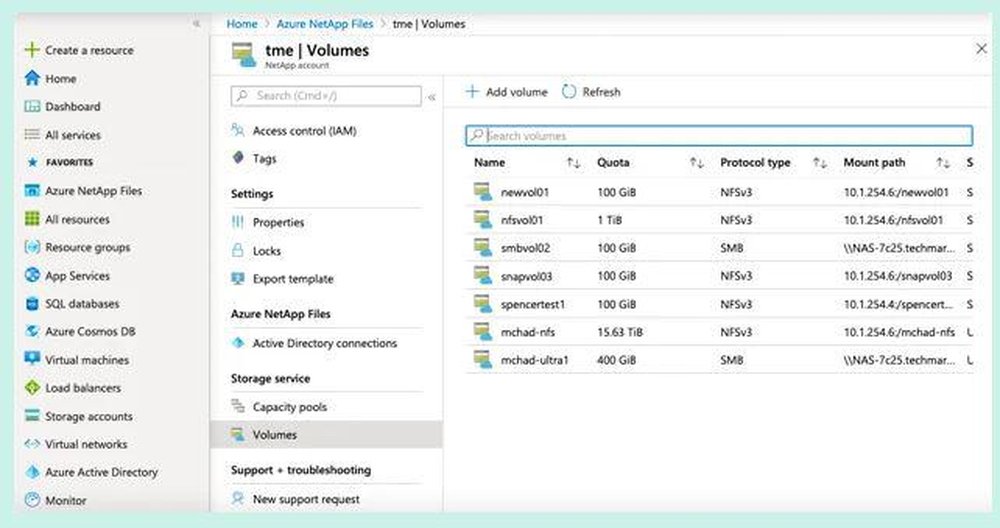Open the smbvol02 volume
Image resolution: width=1000 pixels, height=528 pixels.
526,248
